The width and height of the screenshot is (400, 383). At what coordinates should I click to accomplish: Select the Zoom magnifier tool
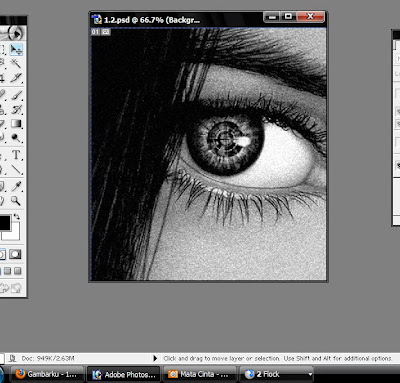pos(16,200)
